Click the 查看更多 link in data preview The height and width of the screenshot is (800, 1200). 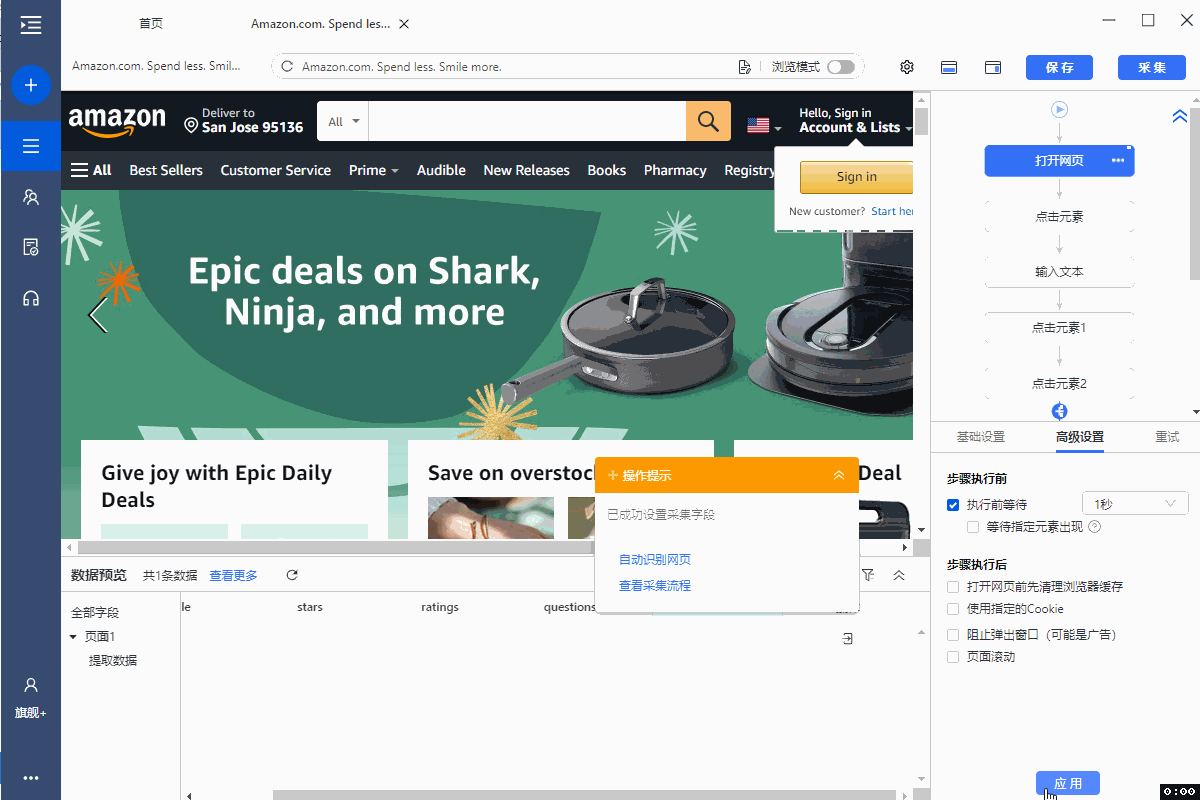point(233,575)
